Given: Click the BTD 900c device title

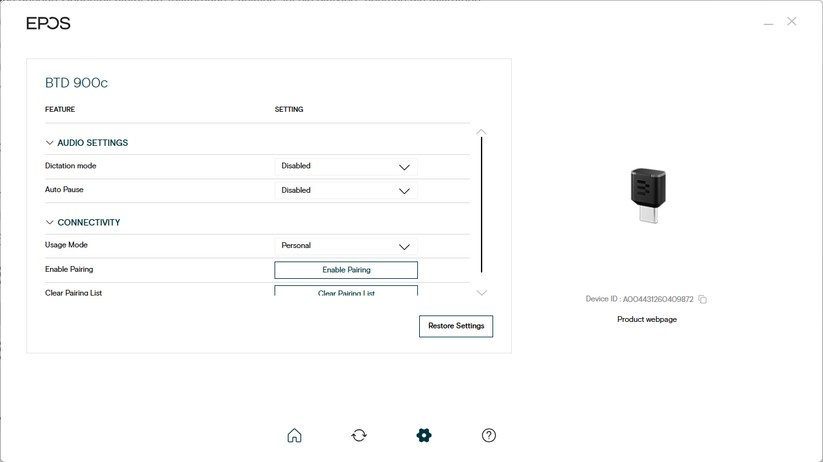Looking at the screenshot, I should (x=76, y=83).
